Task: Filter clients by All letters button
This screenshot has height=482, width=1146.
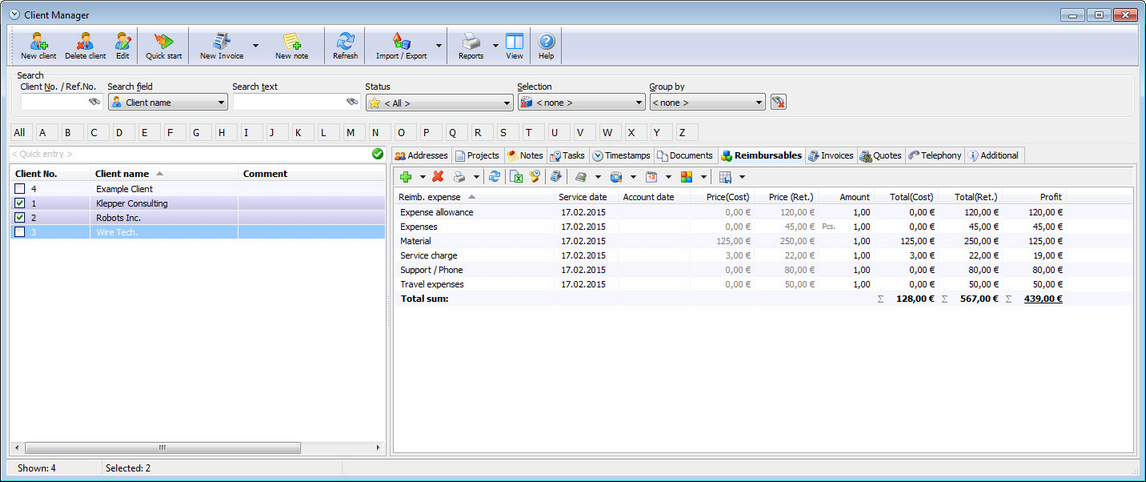Action: point(20,132)
